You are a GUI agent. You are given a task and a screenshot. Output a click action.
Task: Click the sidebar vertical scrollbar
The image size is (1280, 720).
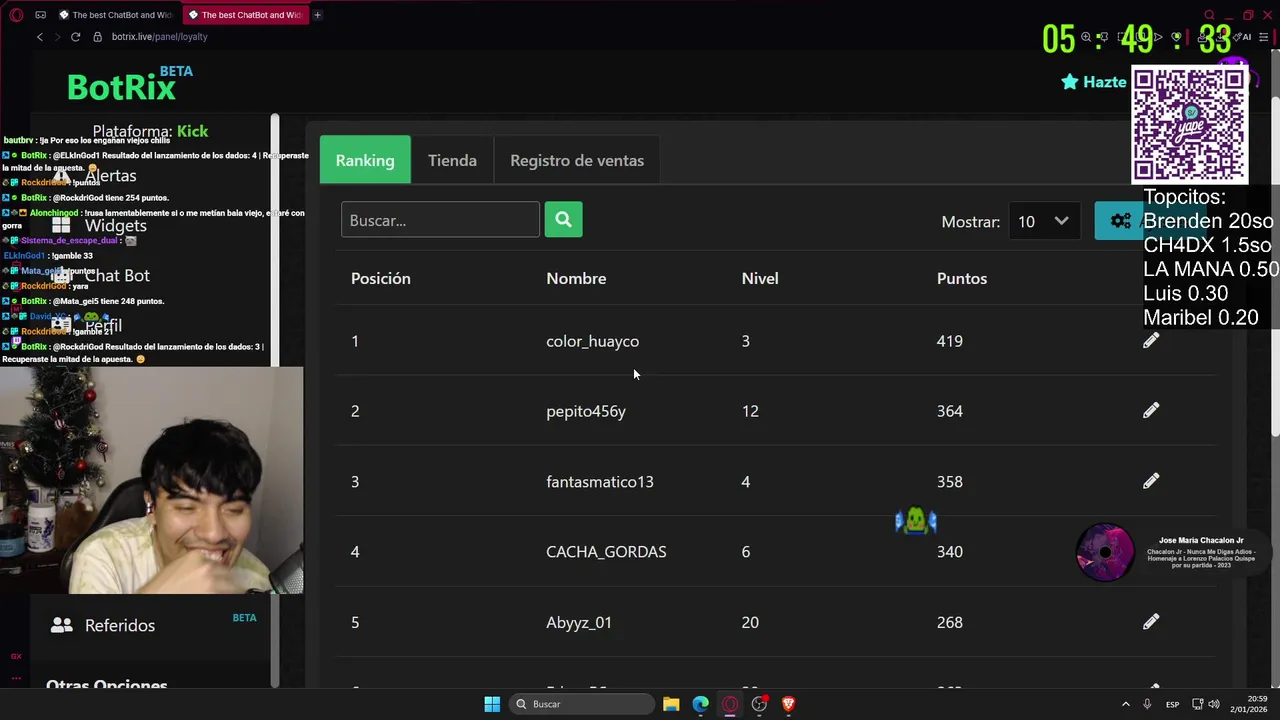(275, 400)
